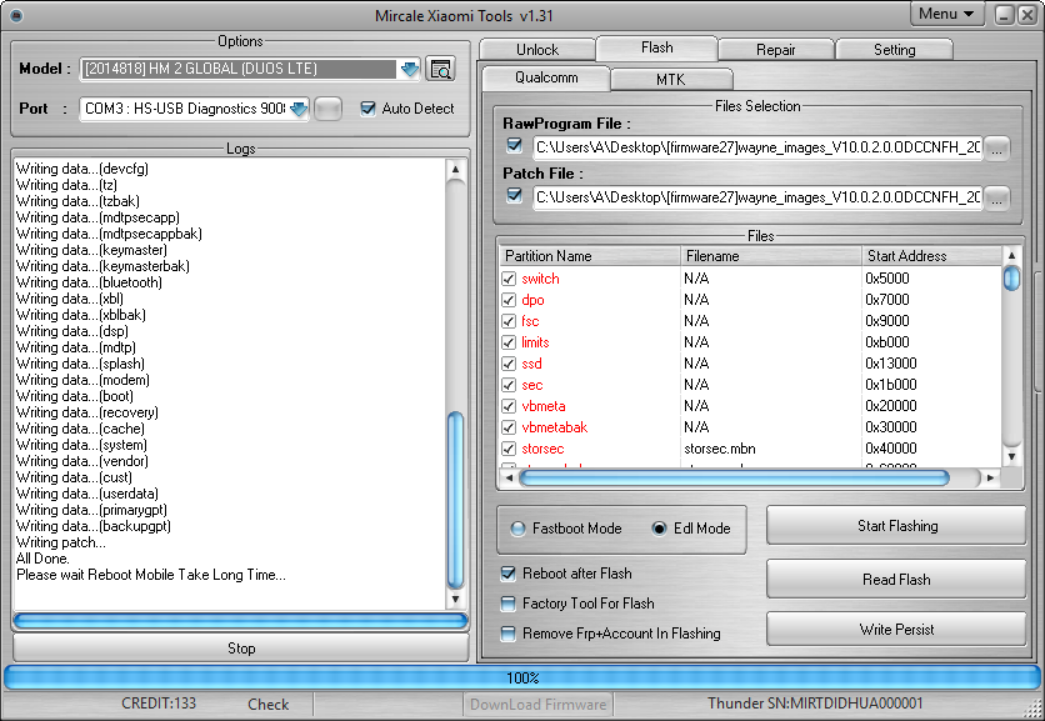The width and height of the screenshot is (1045, 721).
Task: Switch to the Flash tab
Action: (x=656, y=48)
